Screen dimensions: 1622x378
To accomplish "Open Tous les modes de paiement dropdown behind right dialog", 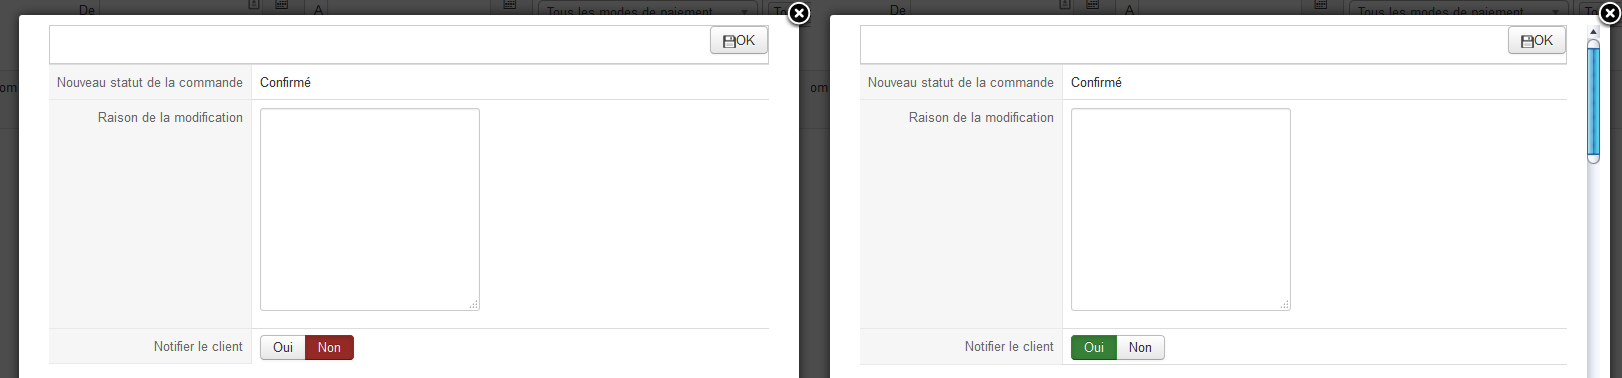I will [x=1459, y=9].
